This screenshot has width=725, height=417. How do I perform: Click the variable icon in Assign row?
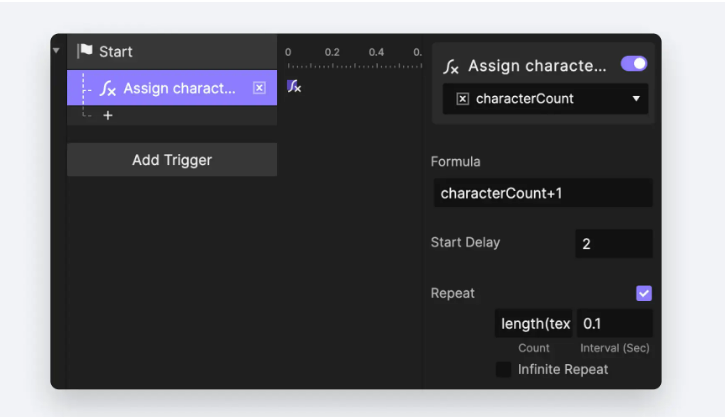tap(259, 88)
